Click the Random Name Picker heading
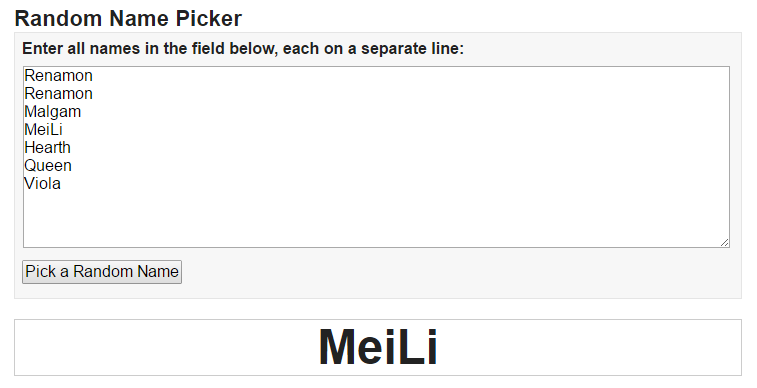 click(x=128, y=18)
